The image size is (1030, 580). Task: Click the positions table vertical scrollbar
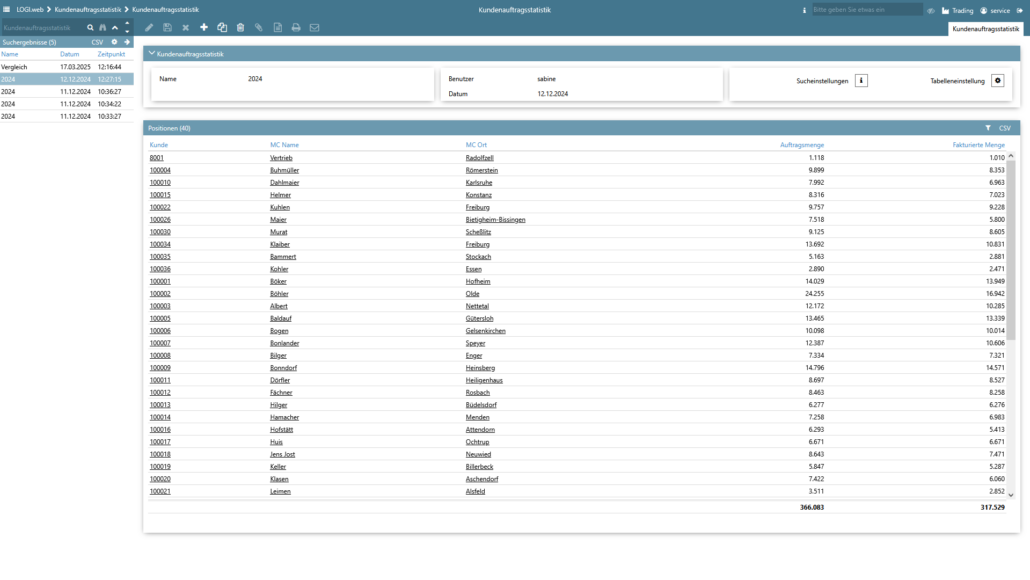(1010, 250)
